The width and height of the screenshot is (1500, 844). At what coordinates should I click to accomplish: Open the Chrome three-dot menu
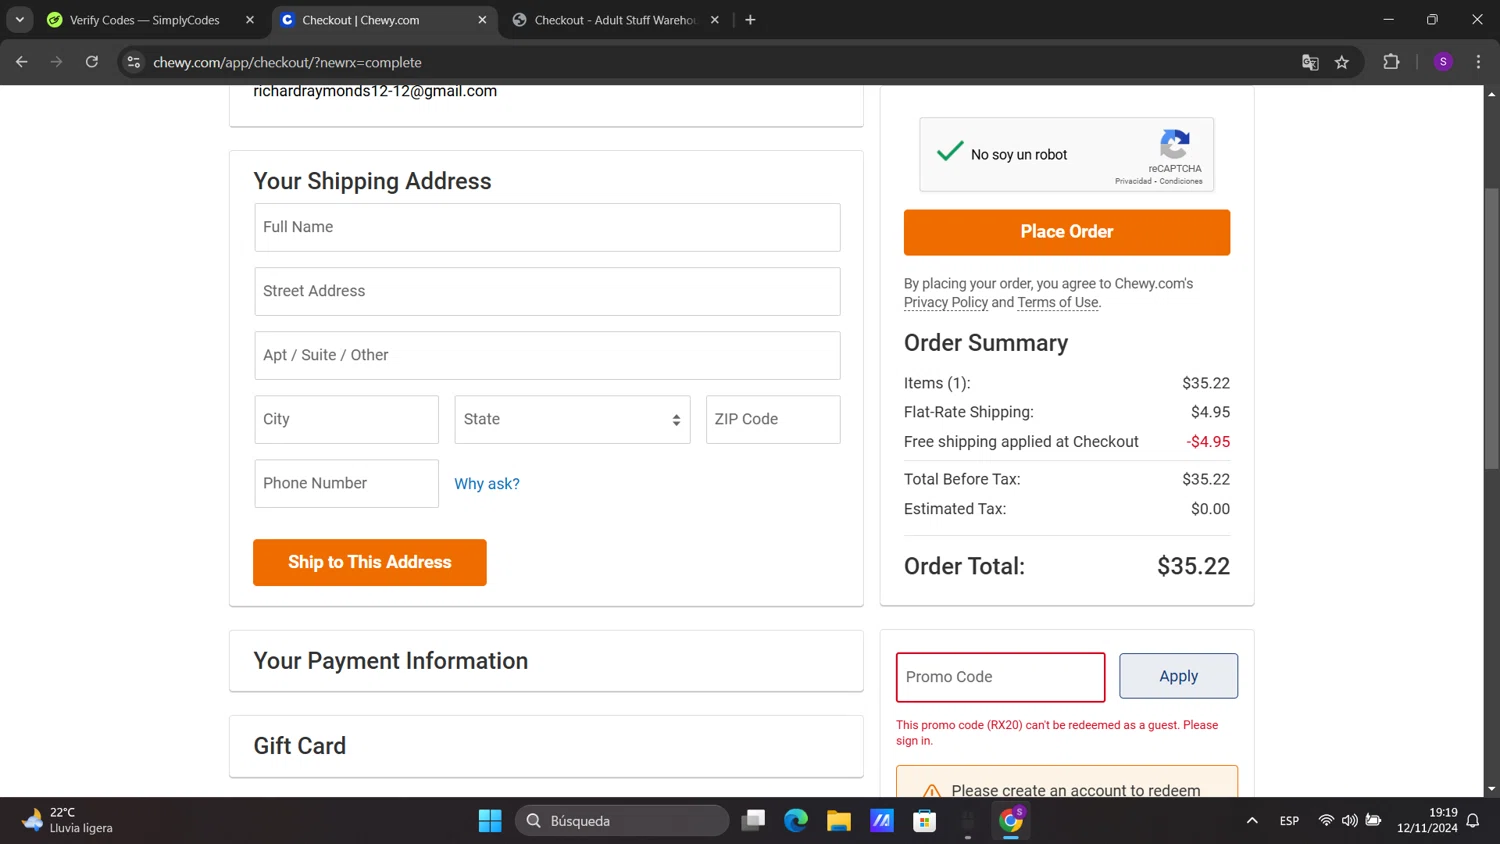[x=1478, y=62]
